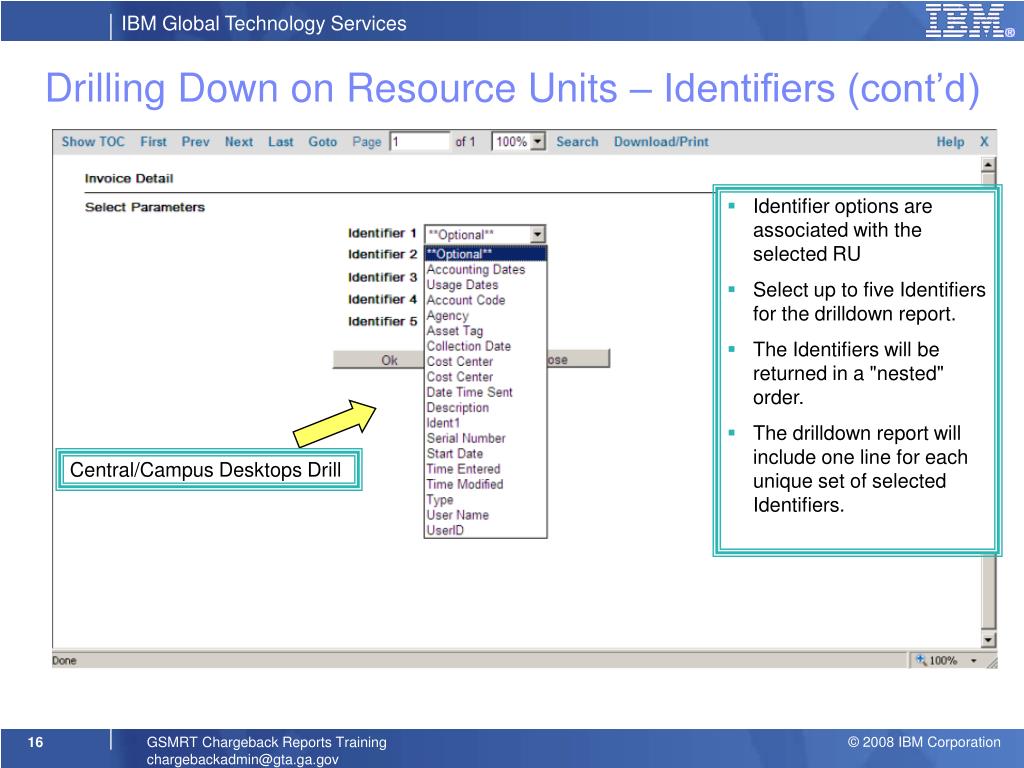Close the report viewer with X
Screen dimensions: 1024x768
pyautogui.click(x=984, y=142)
